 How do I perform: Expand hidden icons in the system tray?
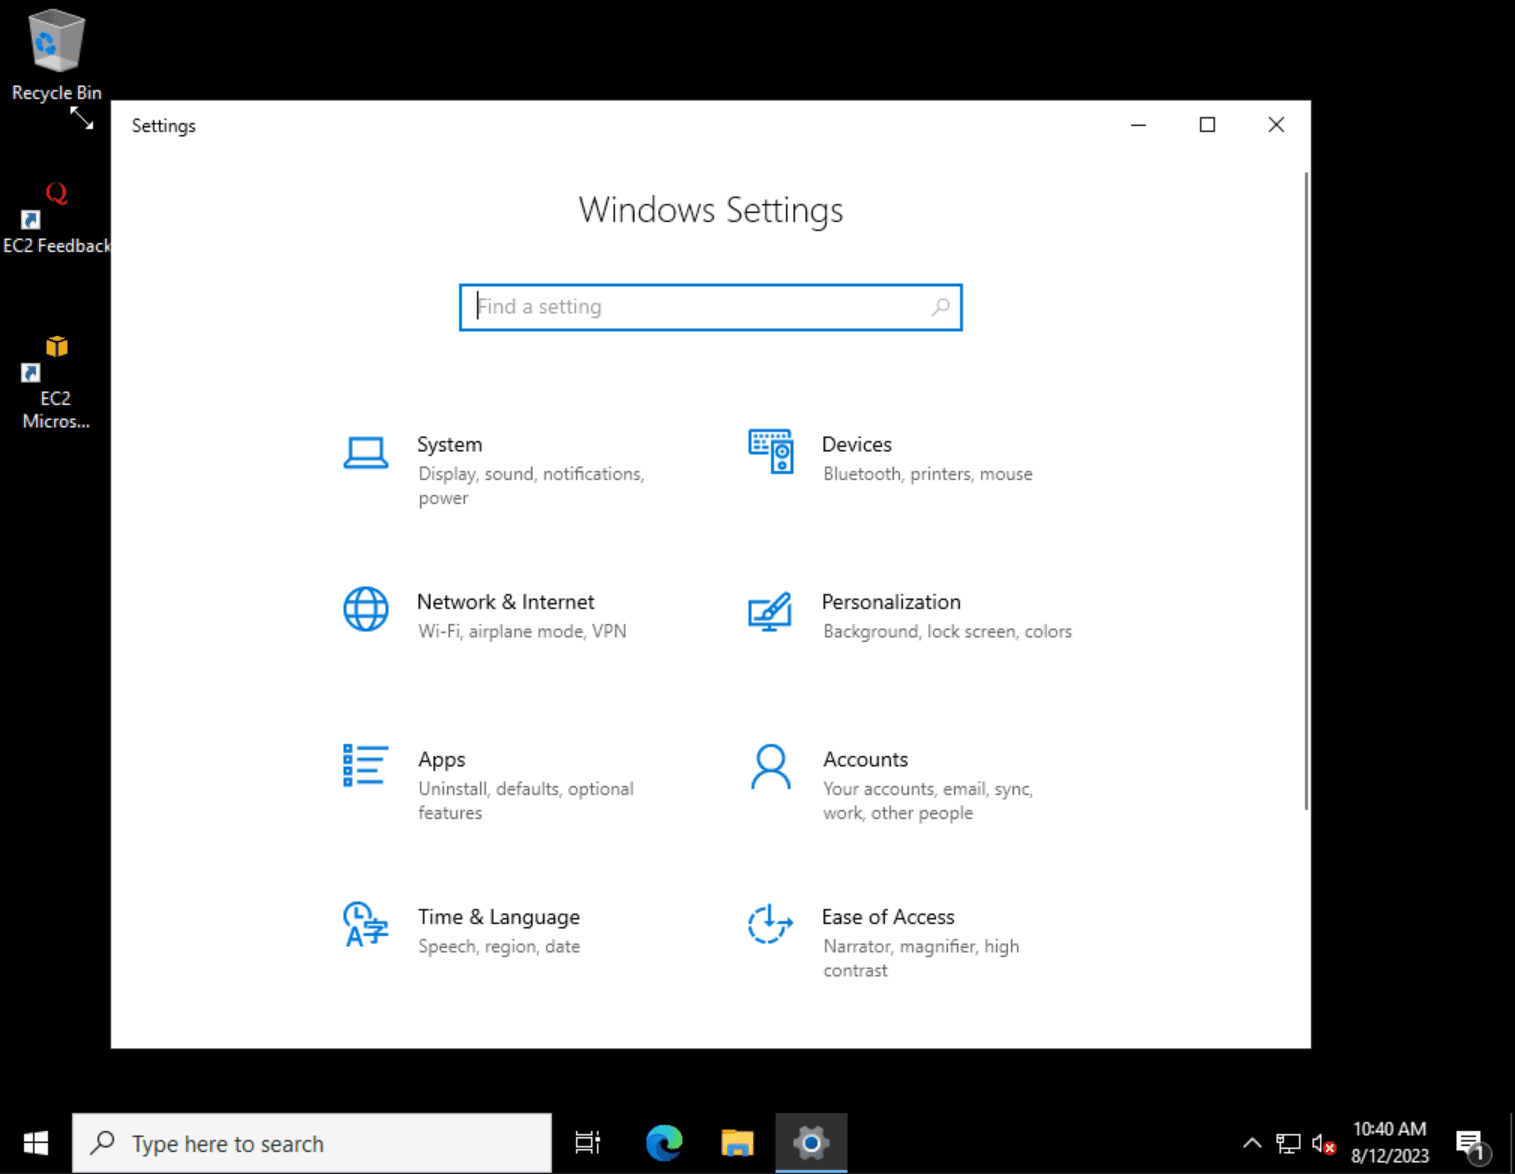(x=1251, y=1142)
